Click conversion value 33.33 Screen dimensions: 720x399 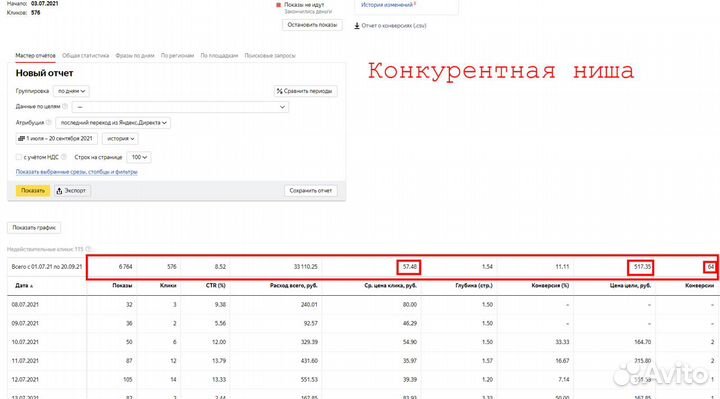(x=562, y=342)
